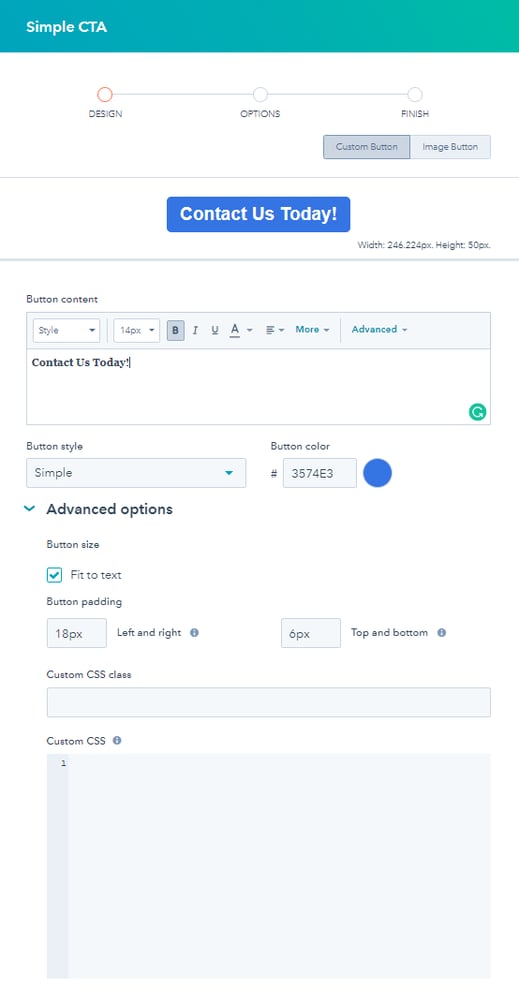Apply Italic formatting in the toolbar
The height and width of the screenshot is (1003, 519).
tap(195, 330)
